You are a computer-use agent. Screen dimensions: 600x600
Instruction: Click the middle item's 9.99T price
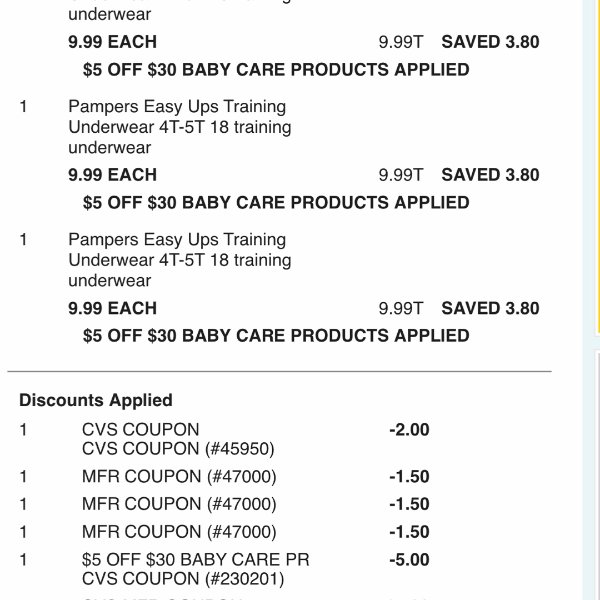click(401, 175)
